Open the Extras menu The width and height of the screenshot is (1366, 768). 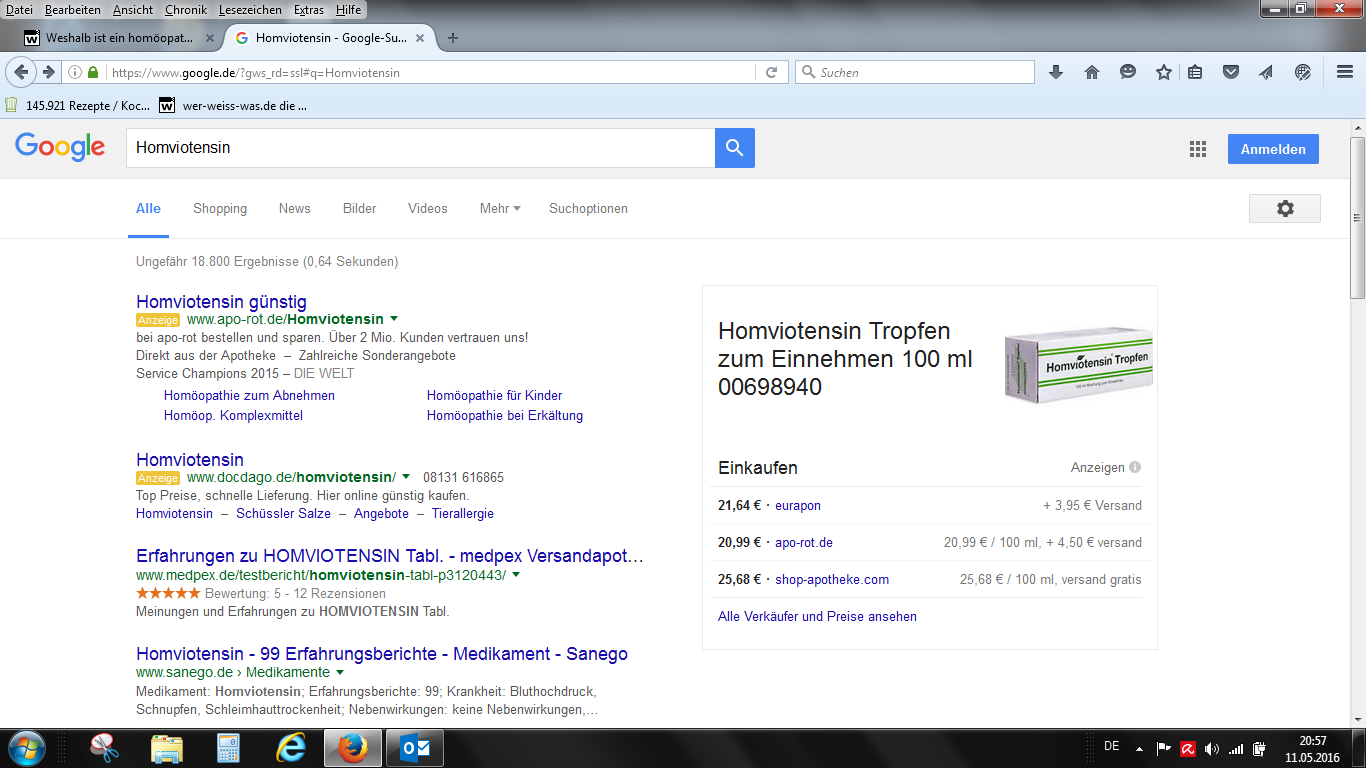pos(308,9)
